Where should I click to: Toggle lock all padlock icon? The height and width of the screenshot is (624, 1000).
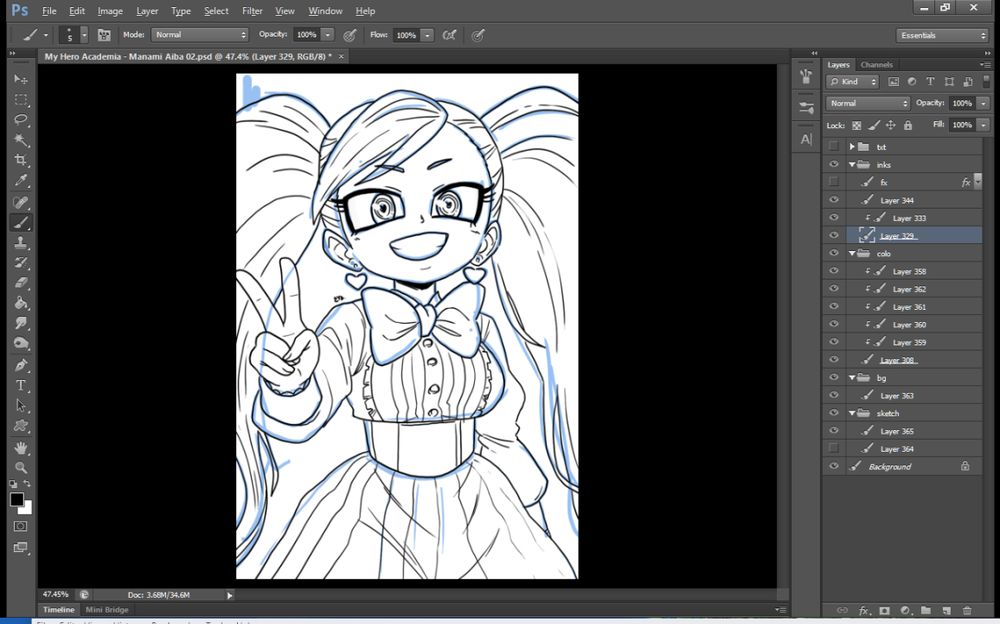click(x=908, y=125)
